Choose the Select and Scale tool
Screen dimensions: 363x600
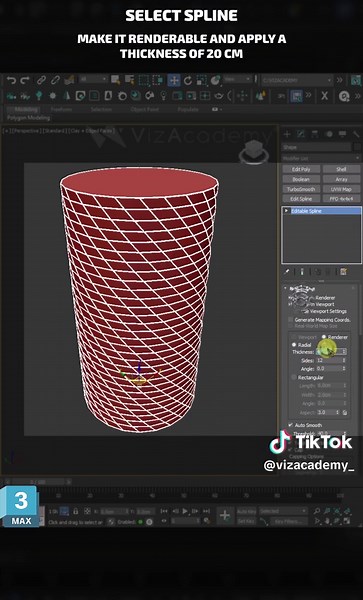click(x=202, y=80)
